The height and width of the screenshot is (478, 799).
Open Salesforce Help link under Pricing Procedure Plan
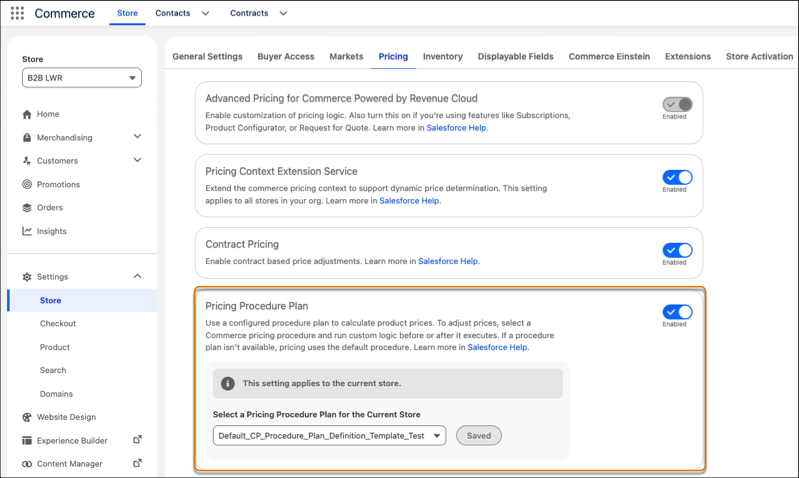point(497,348)
